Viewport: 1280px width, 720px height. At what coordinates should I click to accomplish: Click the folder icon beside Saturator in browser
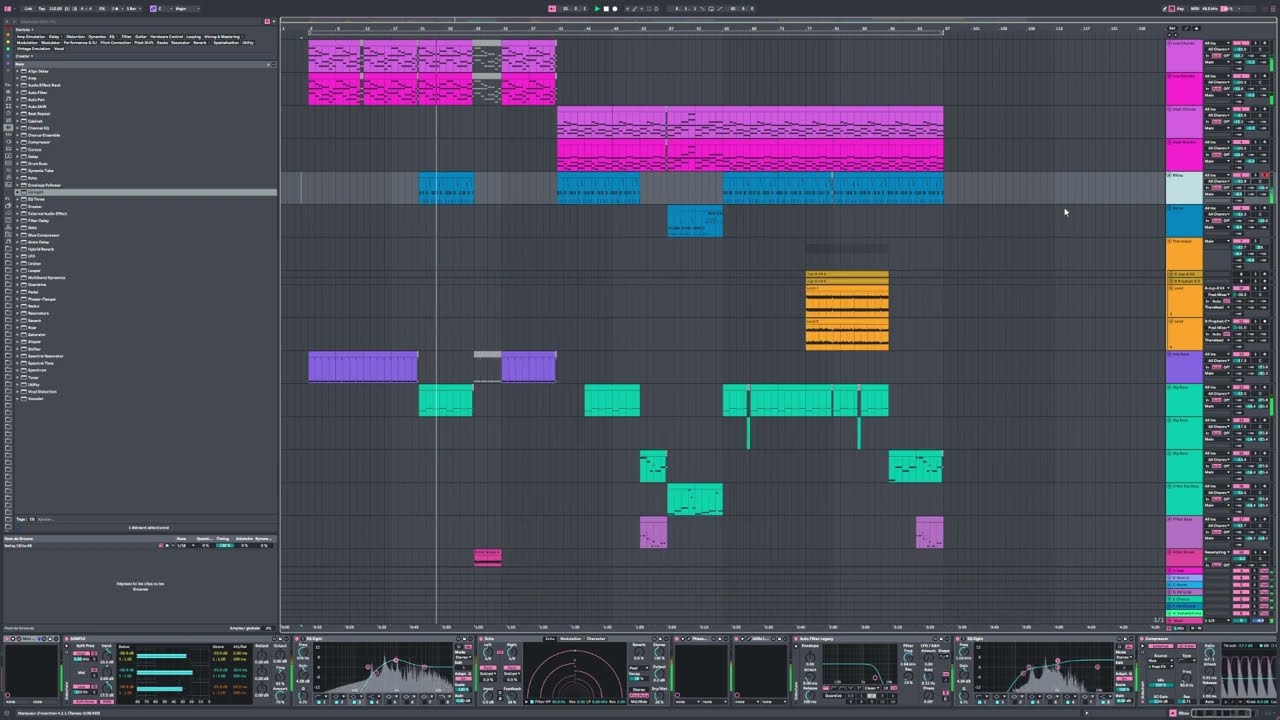click(23, 334)
